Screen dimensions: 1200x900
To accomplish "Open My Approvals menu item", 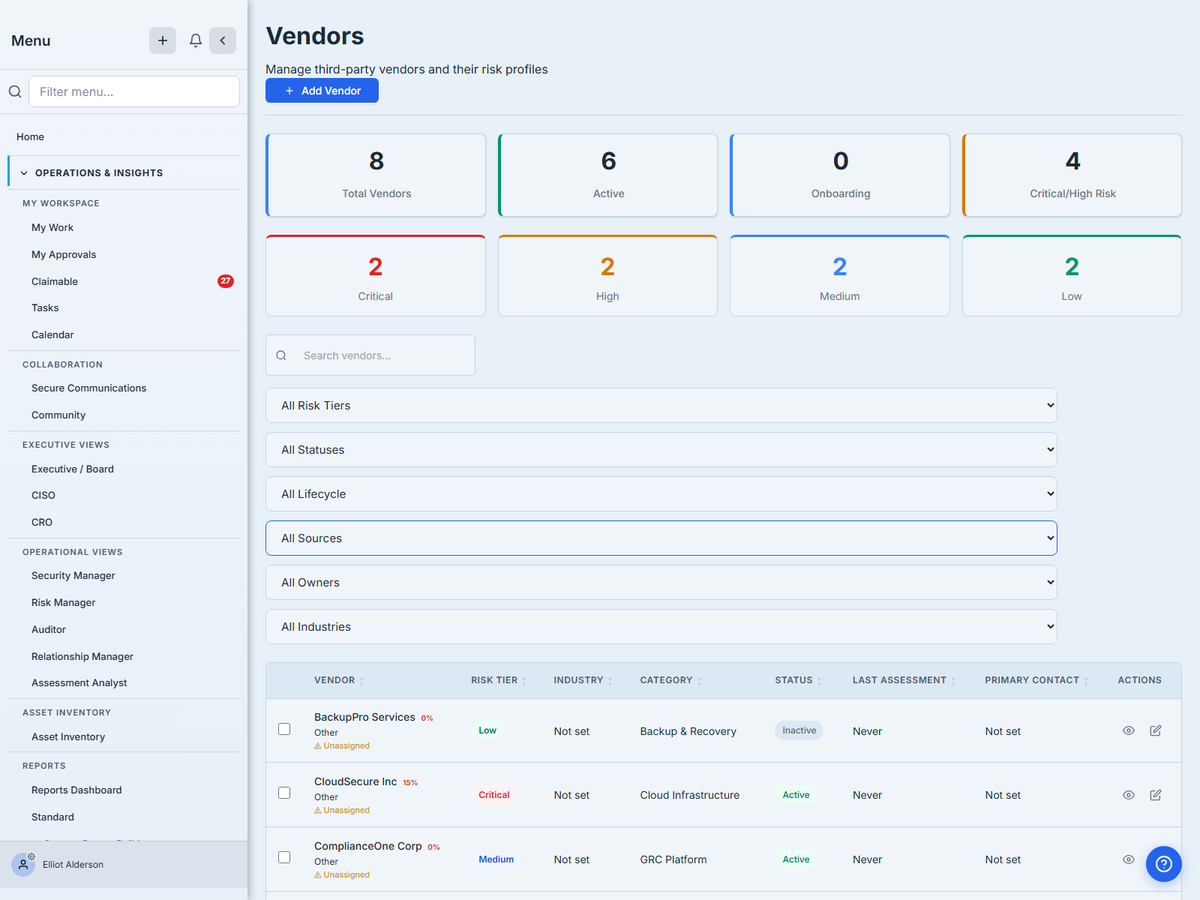I will coord(64,255).
